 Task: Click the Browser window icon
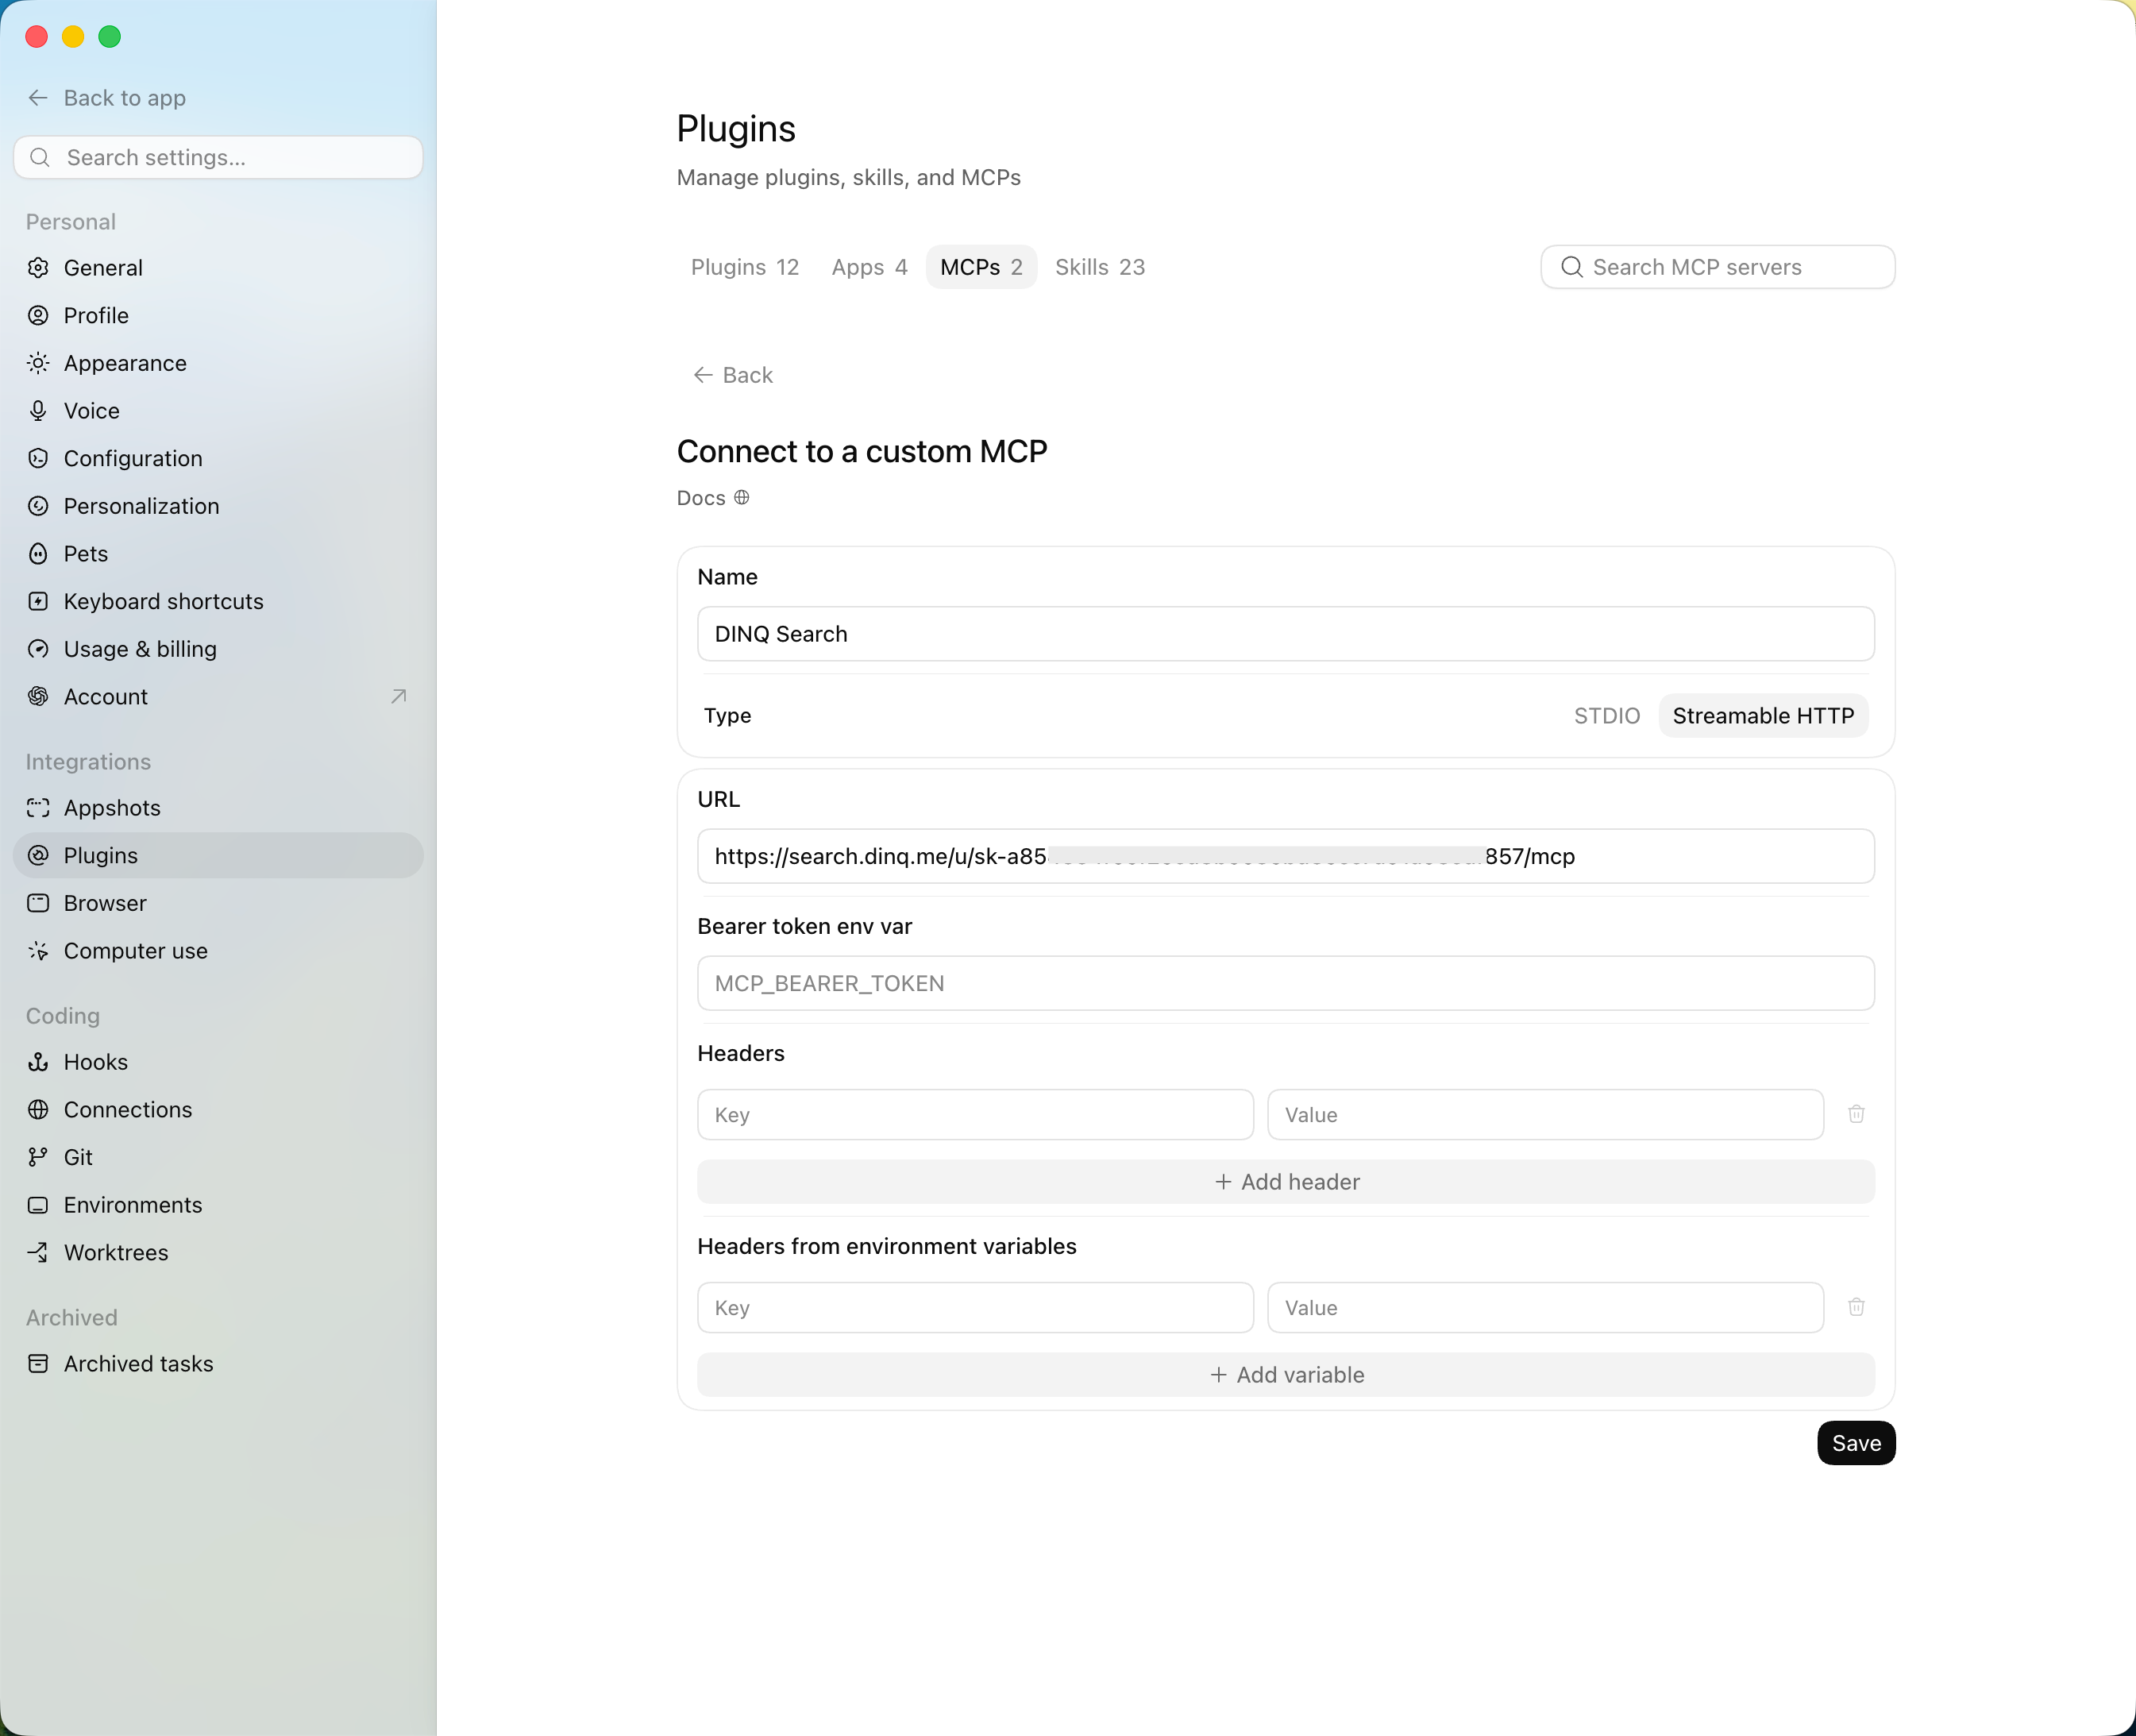coord(38,903)
